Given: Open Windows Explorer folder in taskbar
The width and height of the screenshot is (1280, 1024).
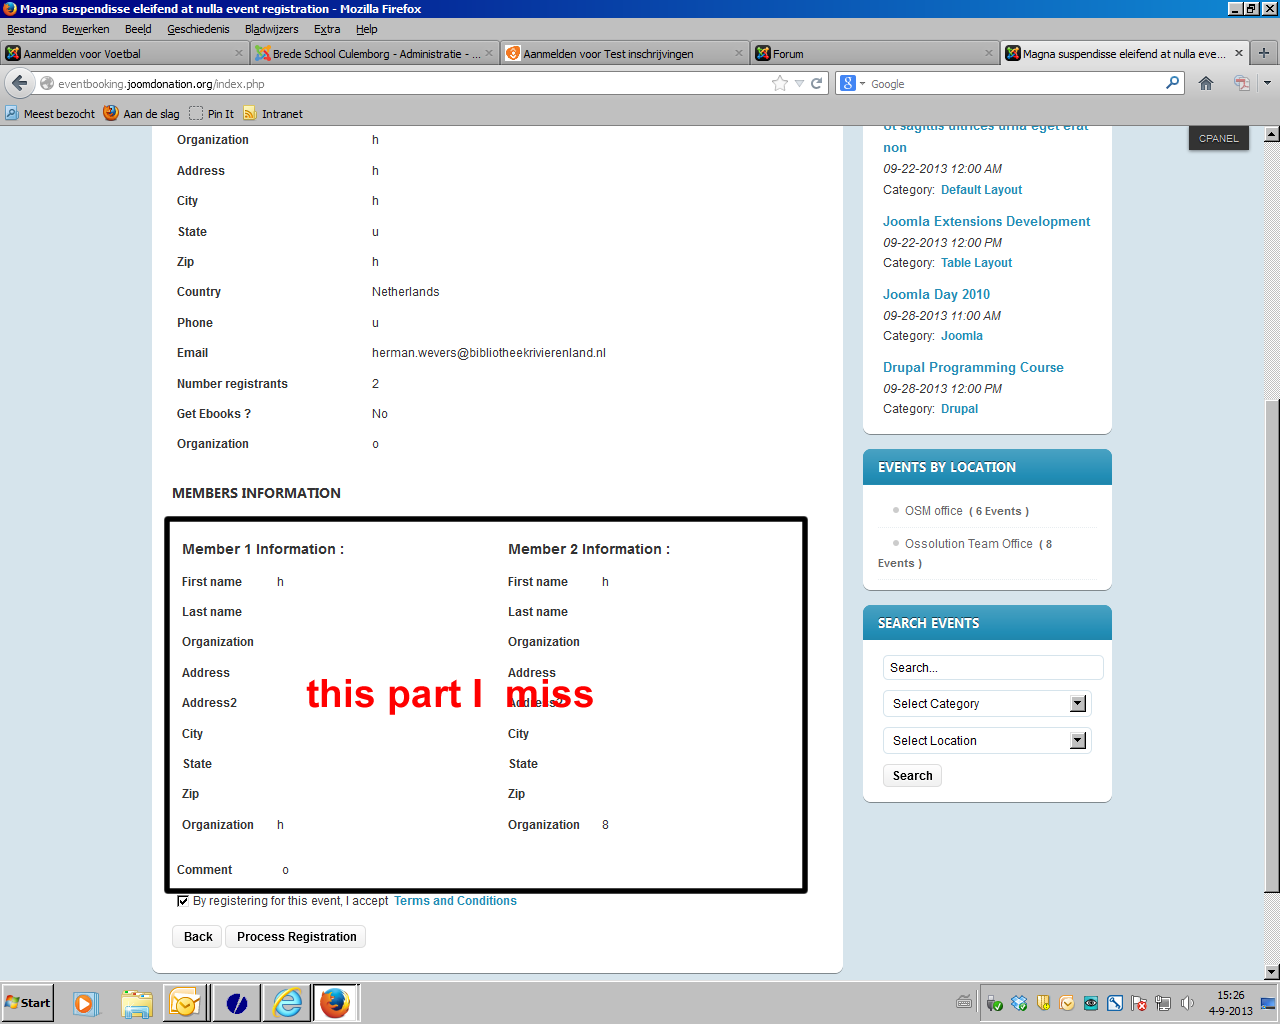Looking at the screenshot, I should point(137,1002).
